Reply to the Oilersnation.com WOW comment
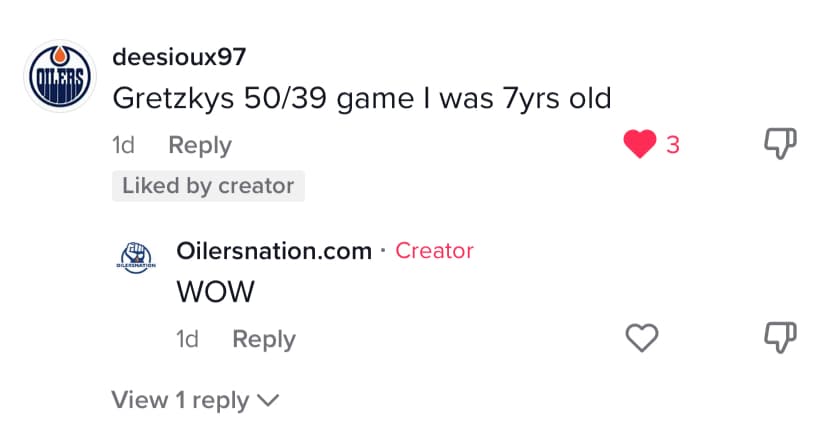The image size is (828, 441). click(x=264, y=339)
